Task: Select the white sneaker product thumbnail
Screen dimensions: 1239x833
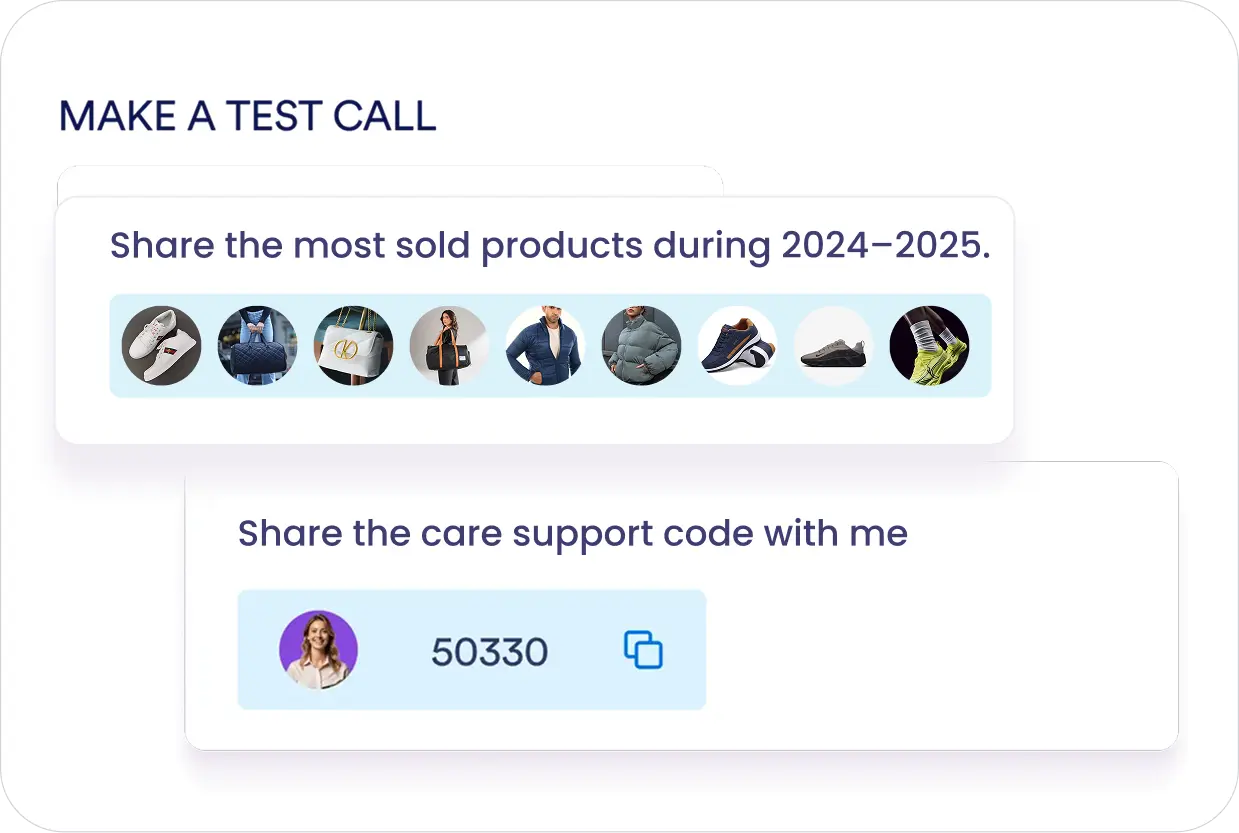Action: (162, 346)
